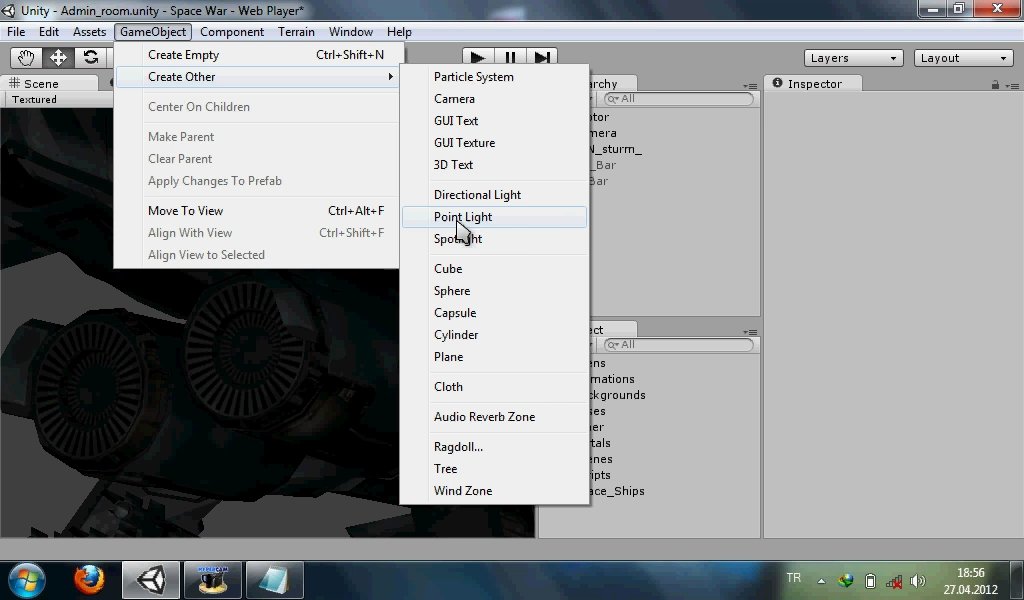
Task: Create a Cube primitive
Action: click(x=494, y=269)
